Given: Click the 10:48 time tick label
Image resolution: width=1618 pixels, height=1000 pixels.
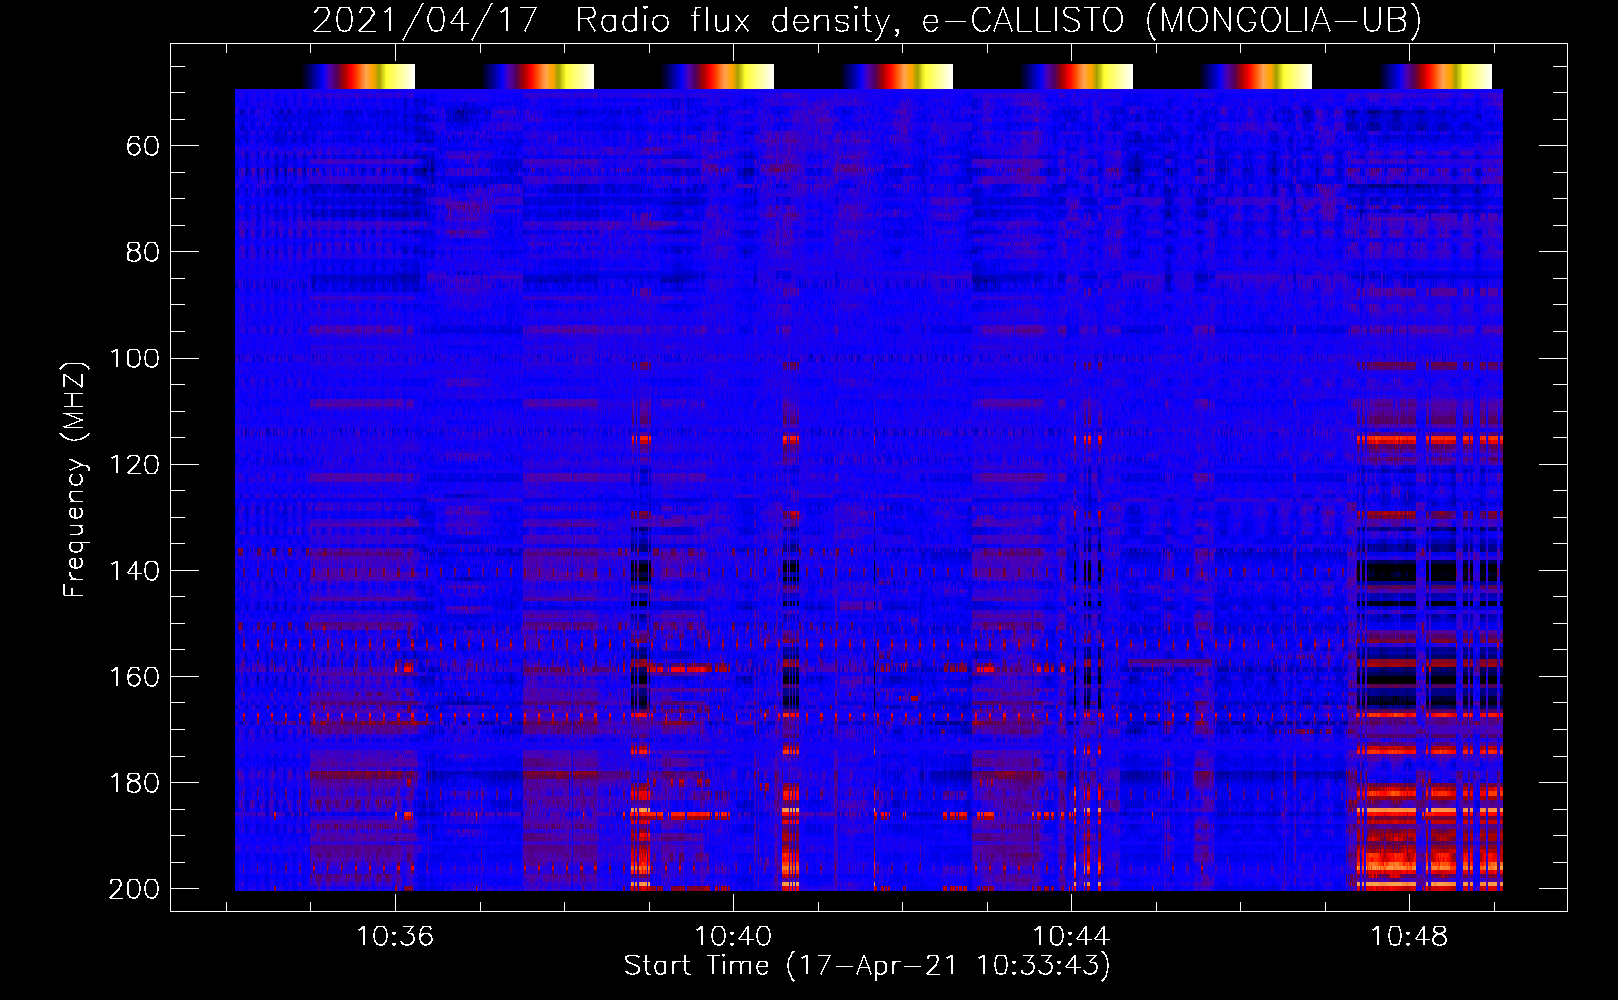Looking at the screenshot, I should coord(1409,937).
